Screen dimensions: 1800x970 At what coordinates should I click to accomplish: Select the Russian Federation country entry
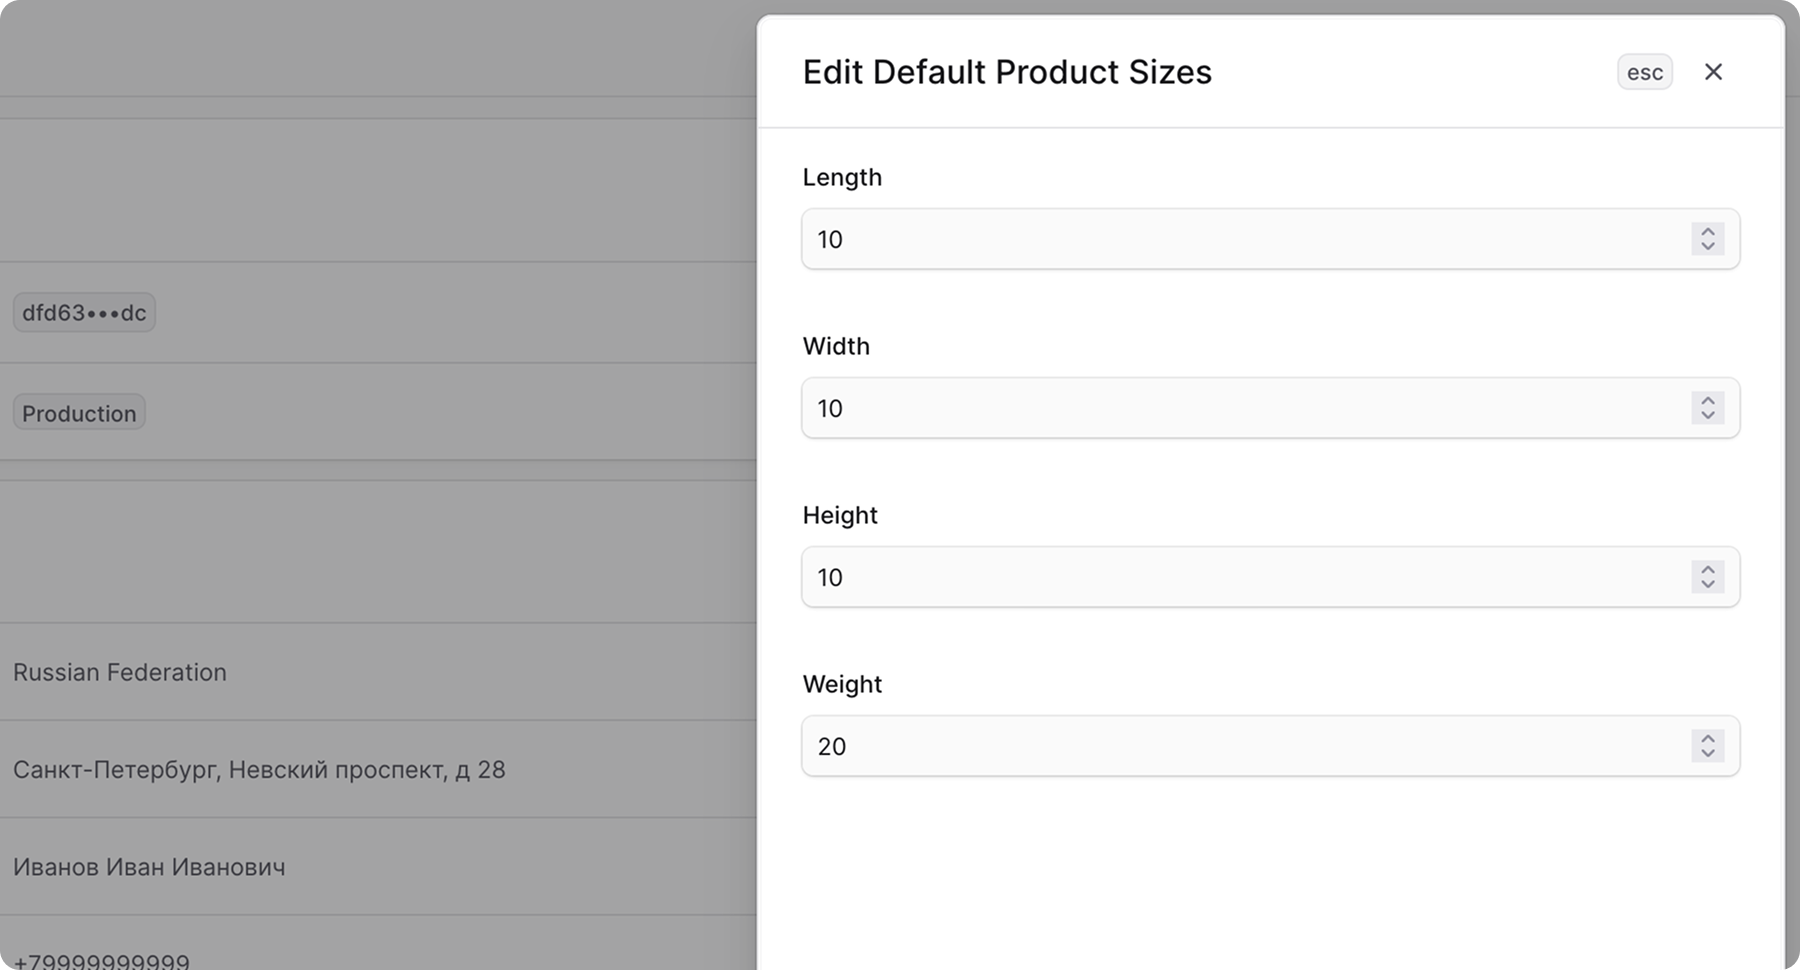coord(120,672)
